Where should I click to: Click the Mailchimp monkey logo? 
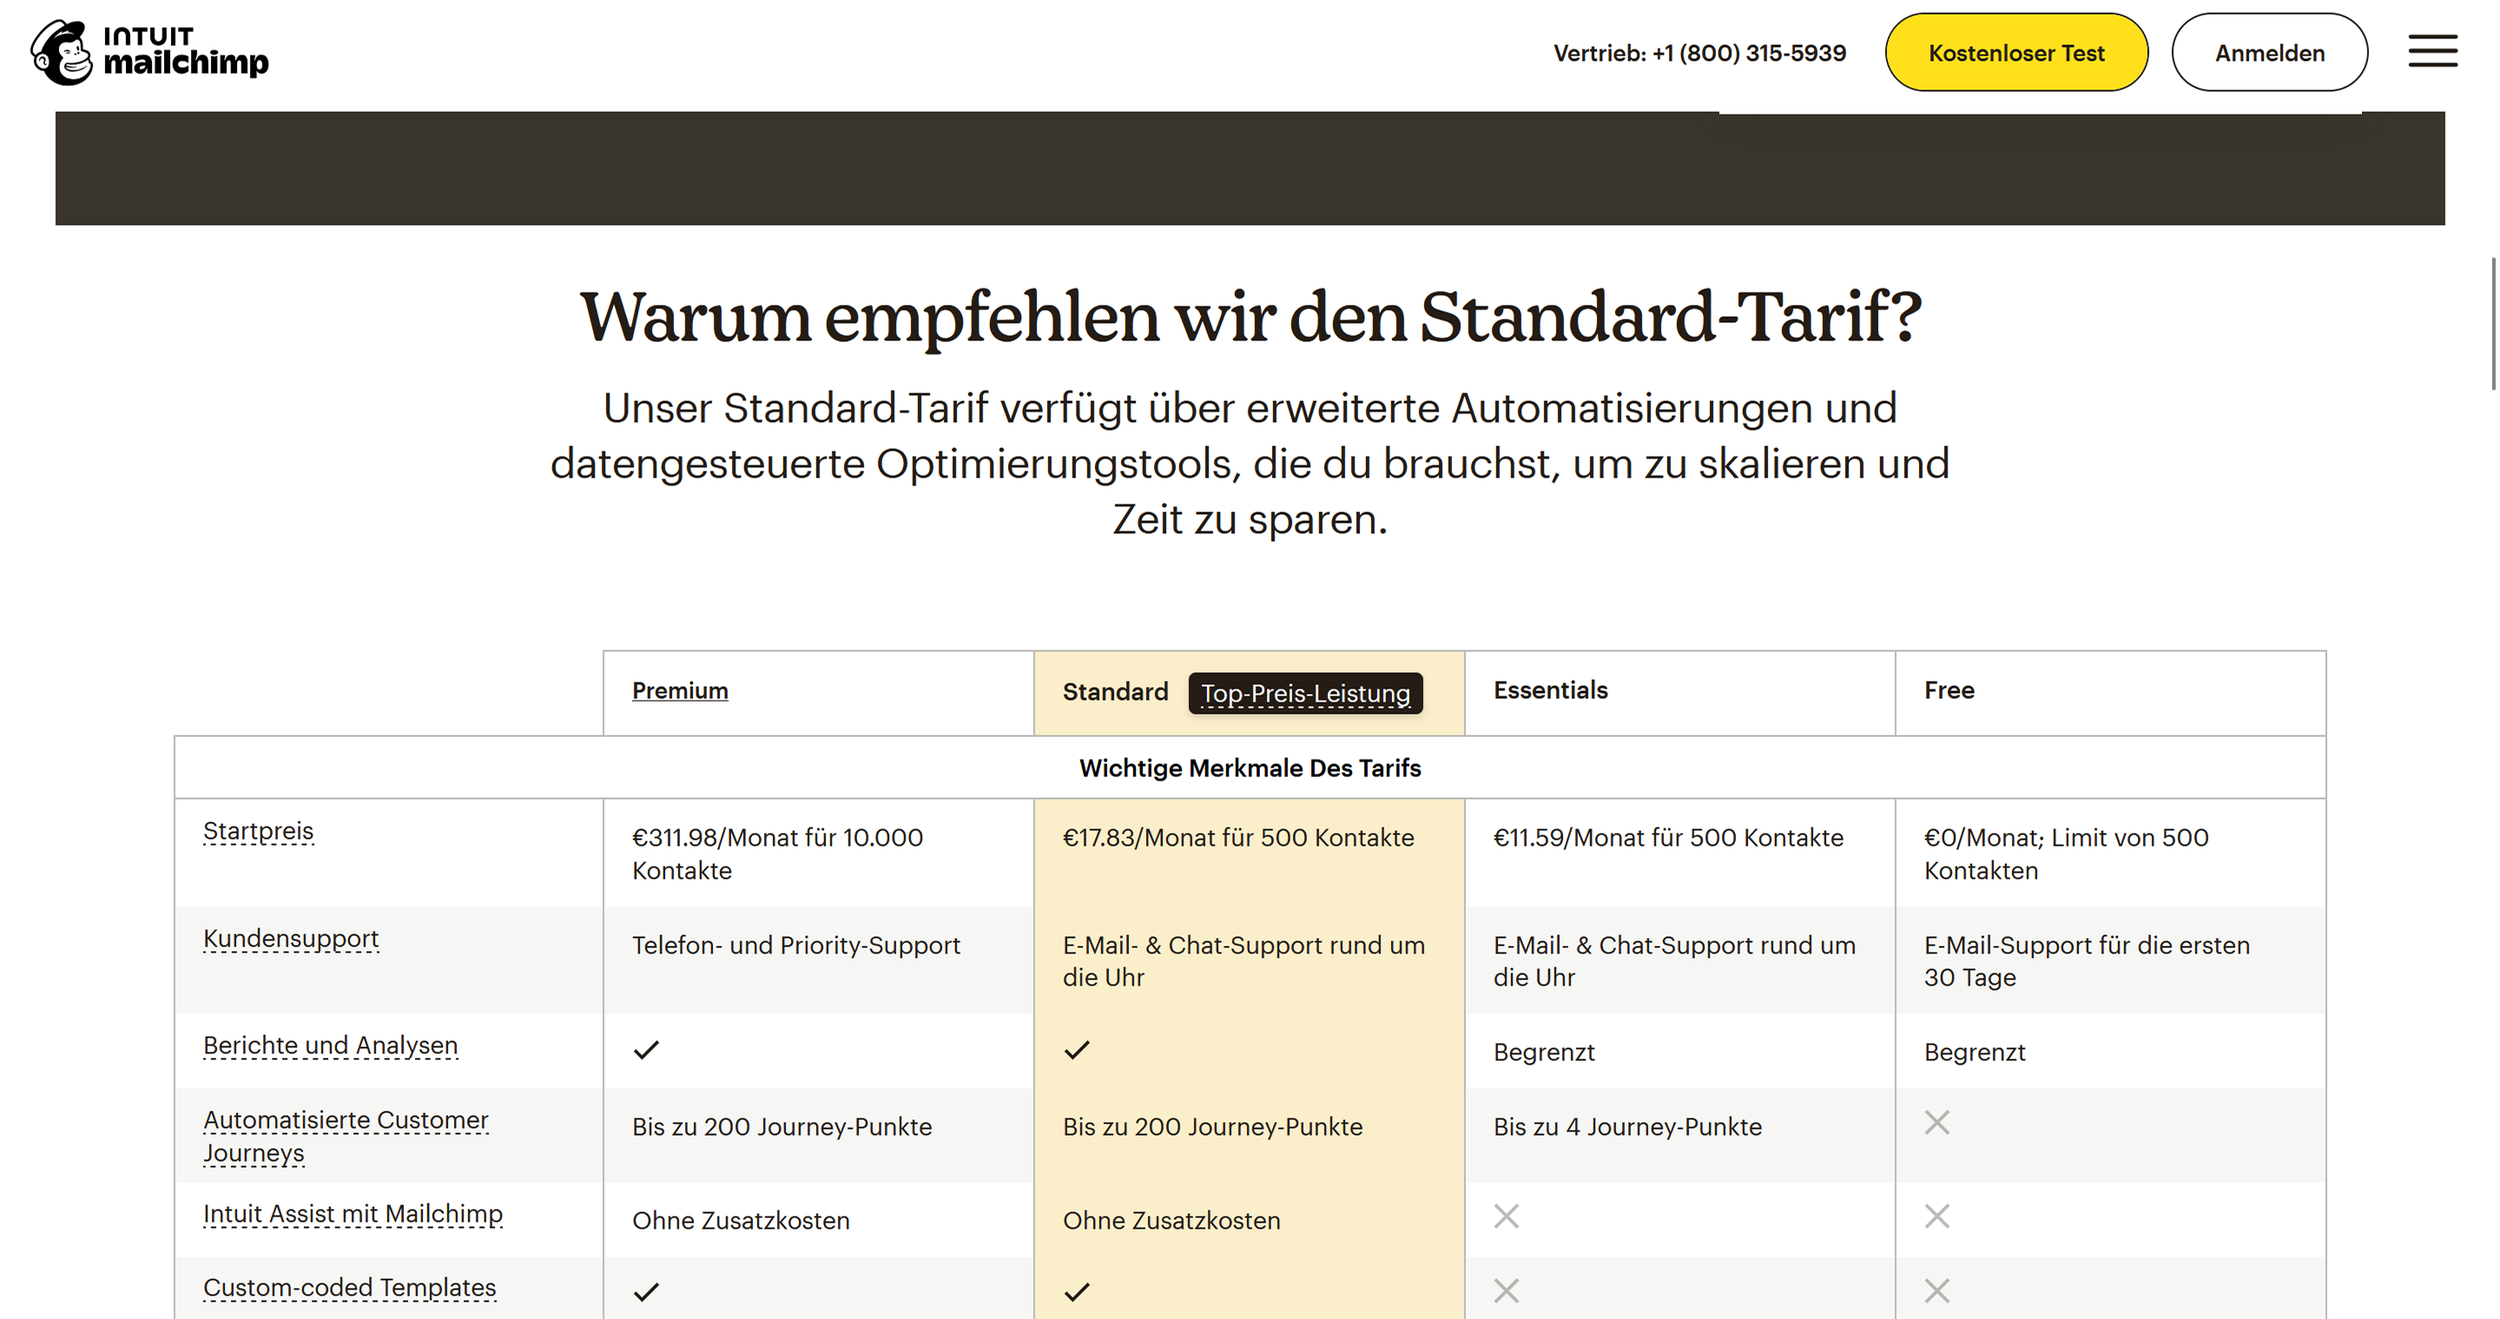(62, 52)
